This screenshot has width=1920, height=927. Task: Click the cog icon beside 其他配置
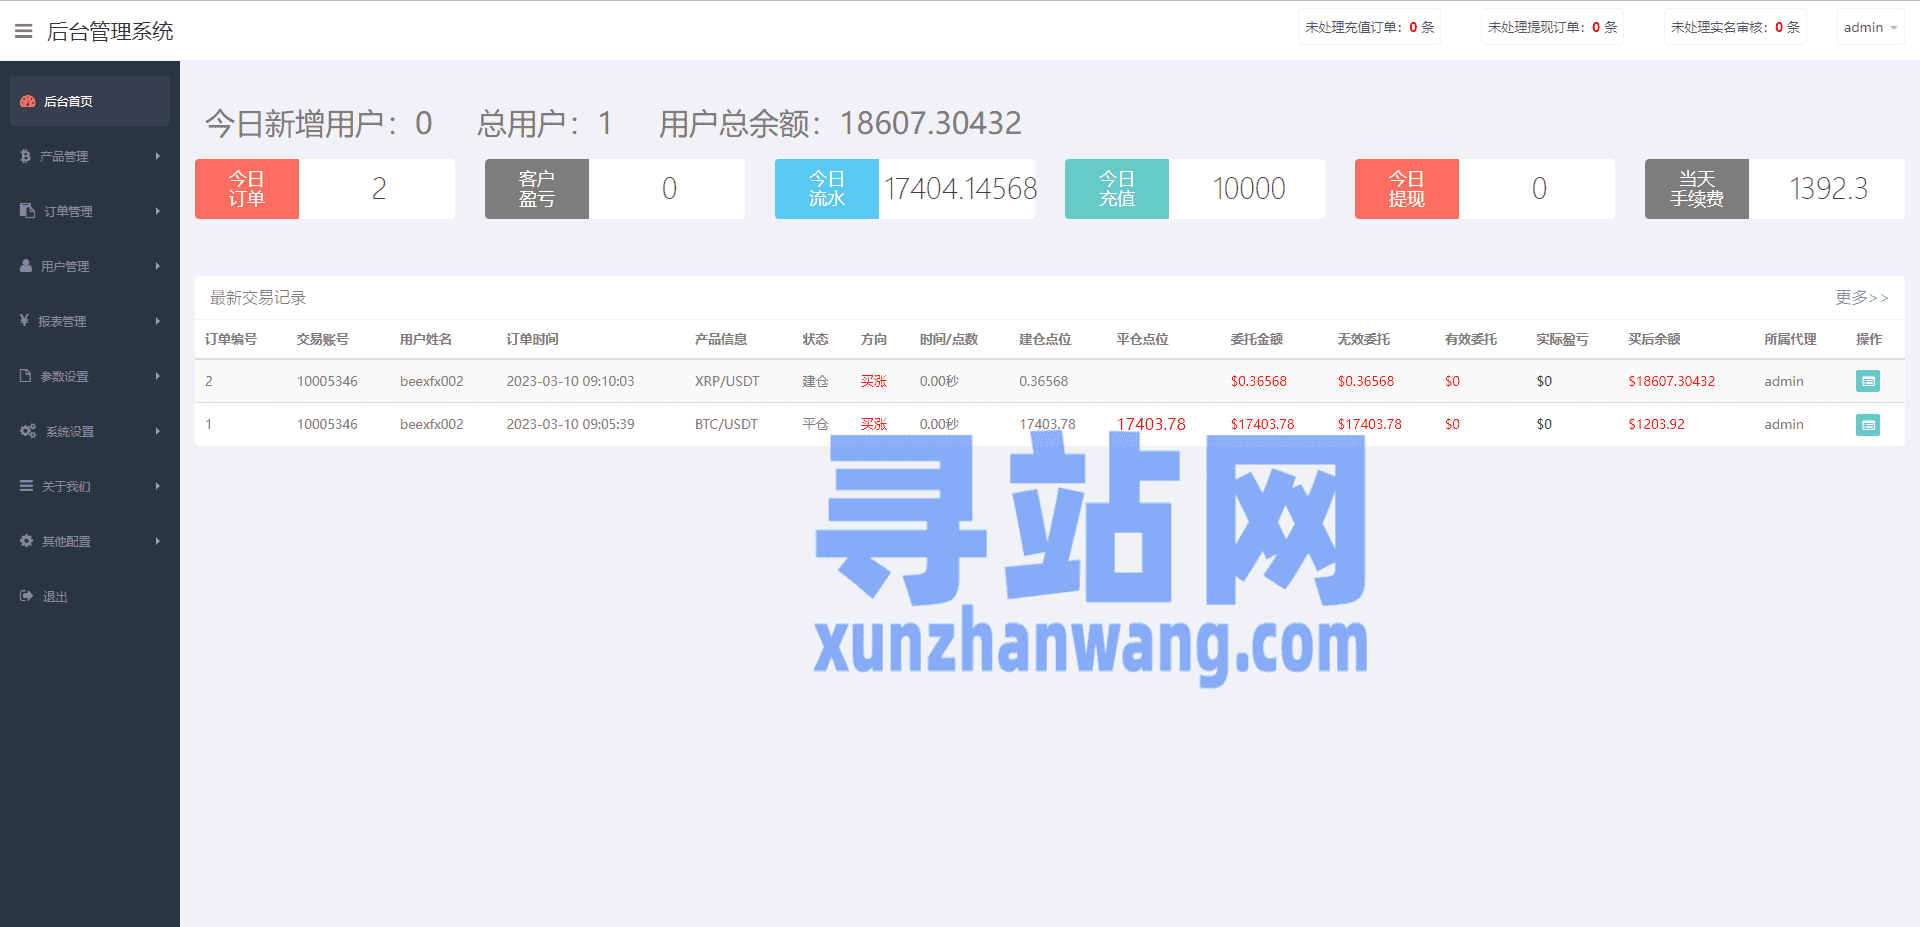27,541
